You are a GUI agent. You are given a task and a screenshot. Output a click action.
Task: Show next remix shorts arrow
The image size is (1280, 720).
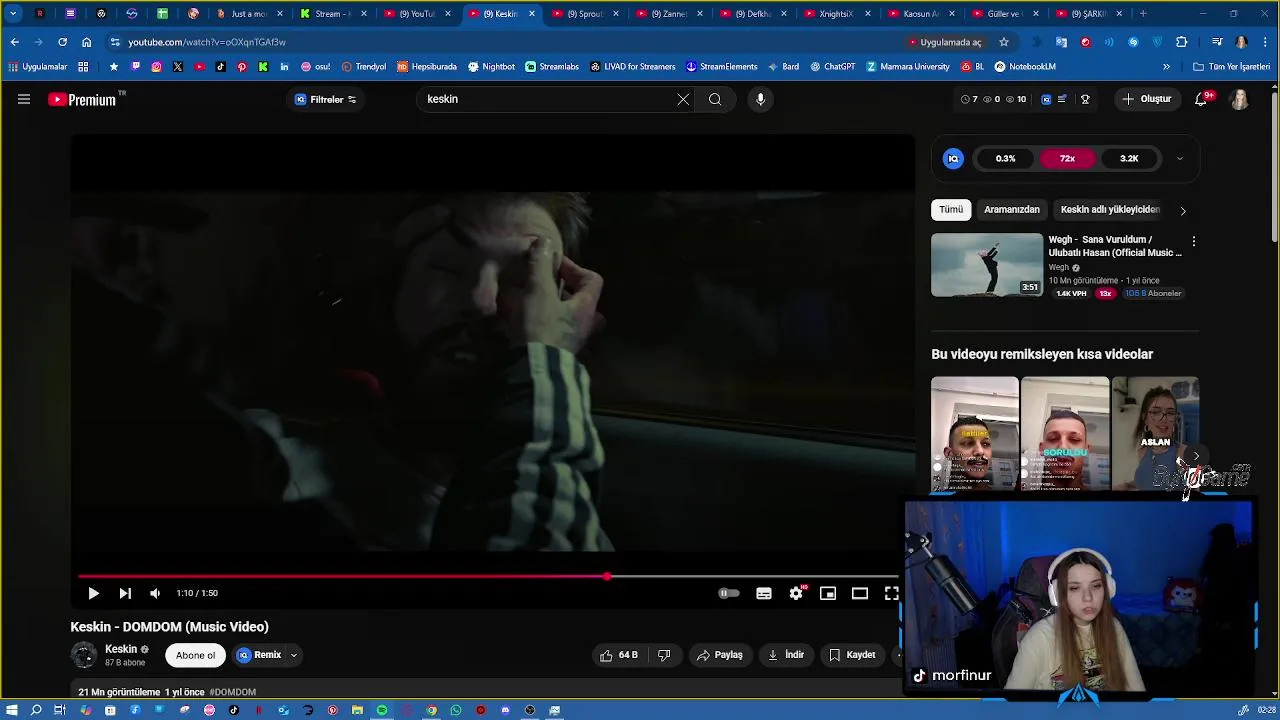(1196, 456)
